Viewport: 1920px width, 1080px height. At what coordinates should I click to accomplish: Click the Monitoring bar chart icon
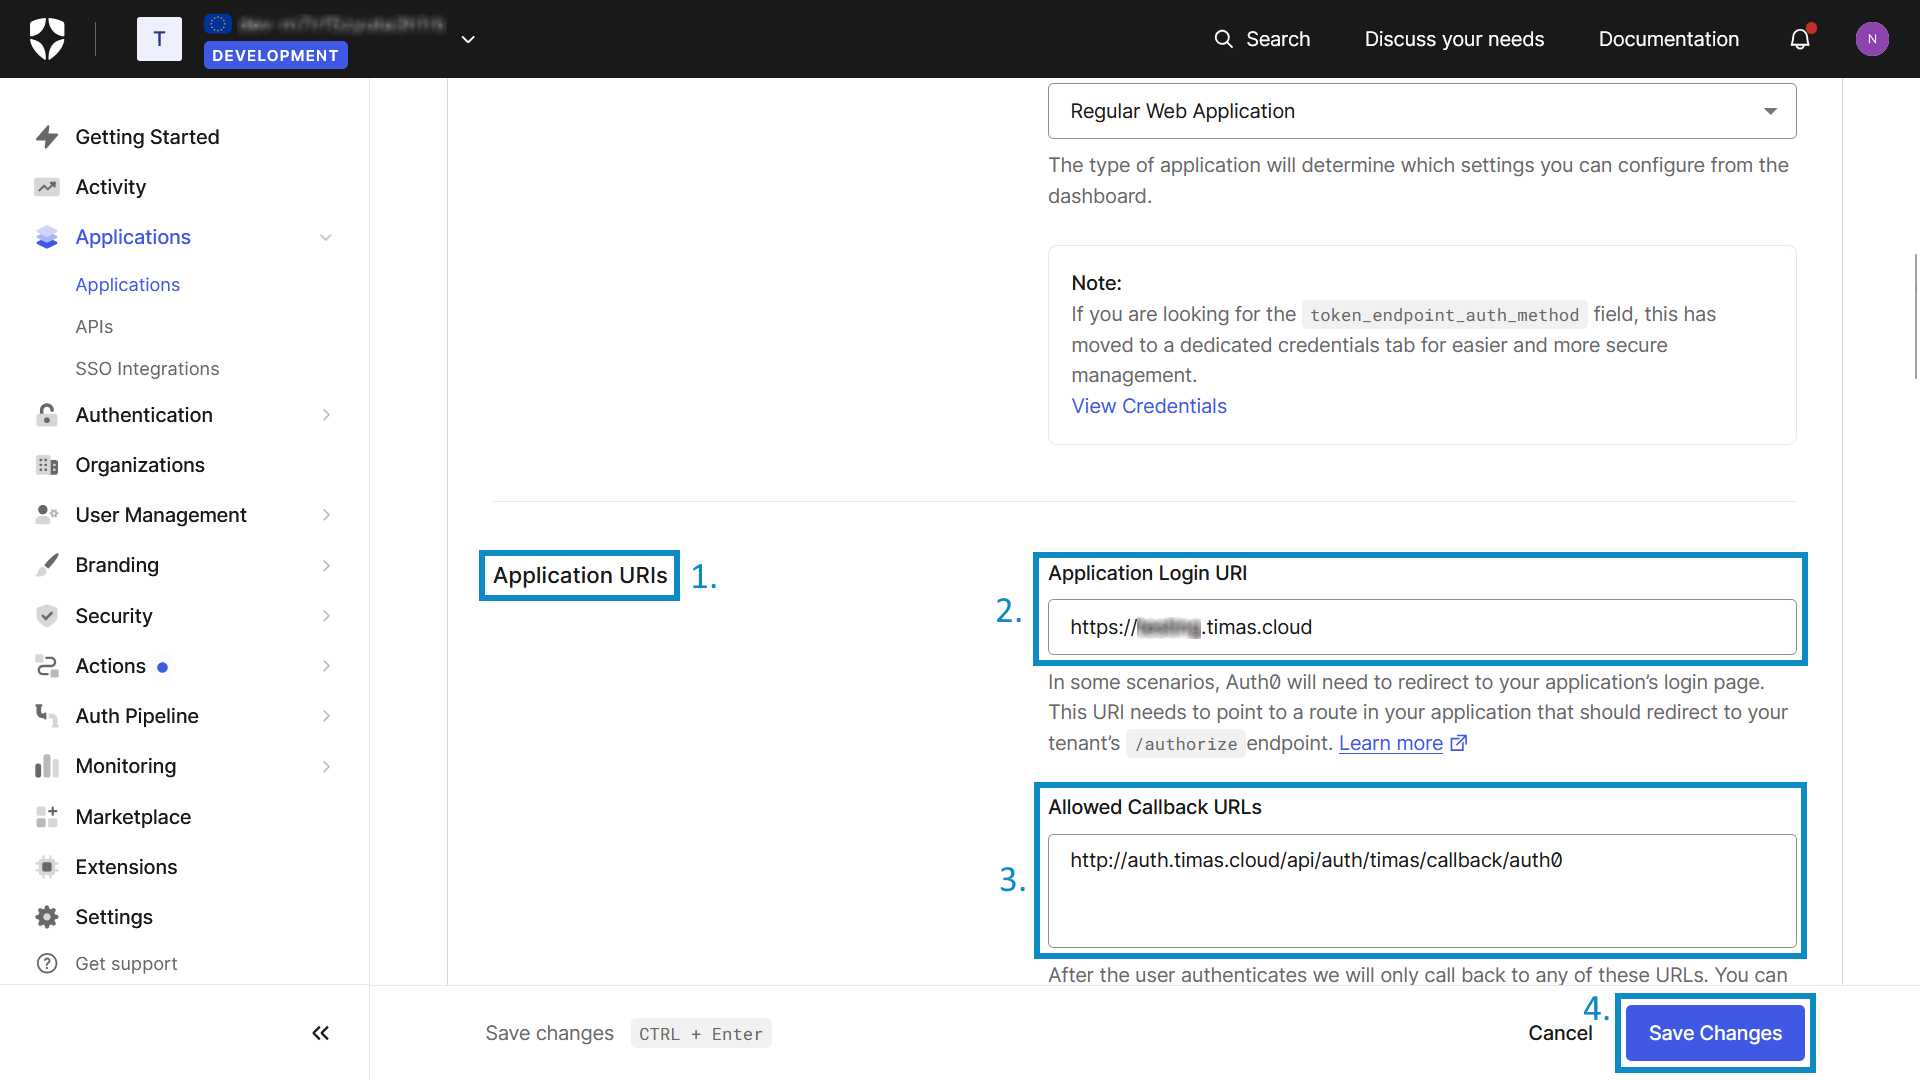(x=47, y=766)
